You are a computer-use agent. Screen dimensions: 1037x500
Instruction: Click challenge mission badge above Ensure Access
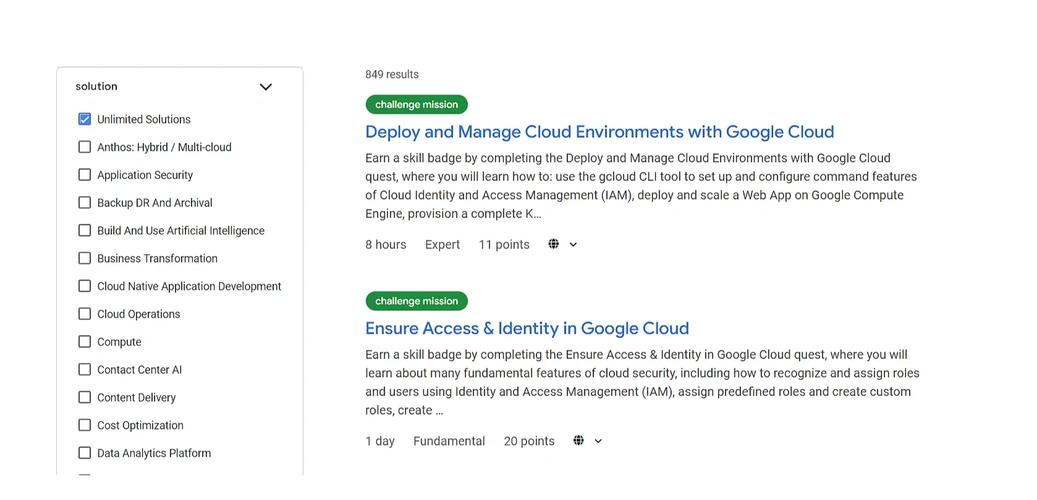pos(416,301)
